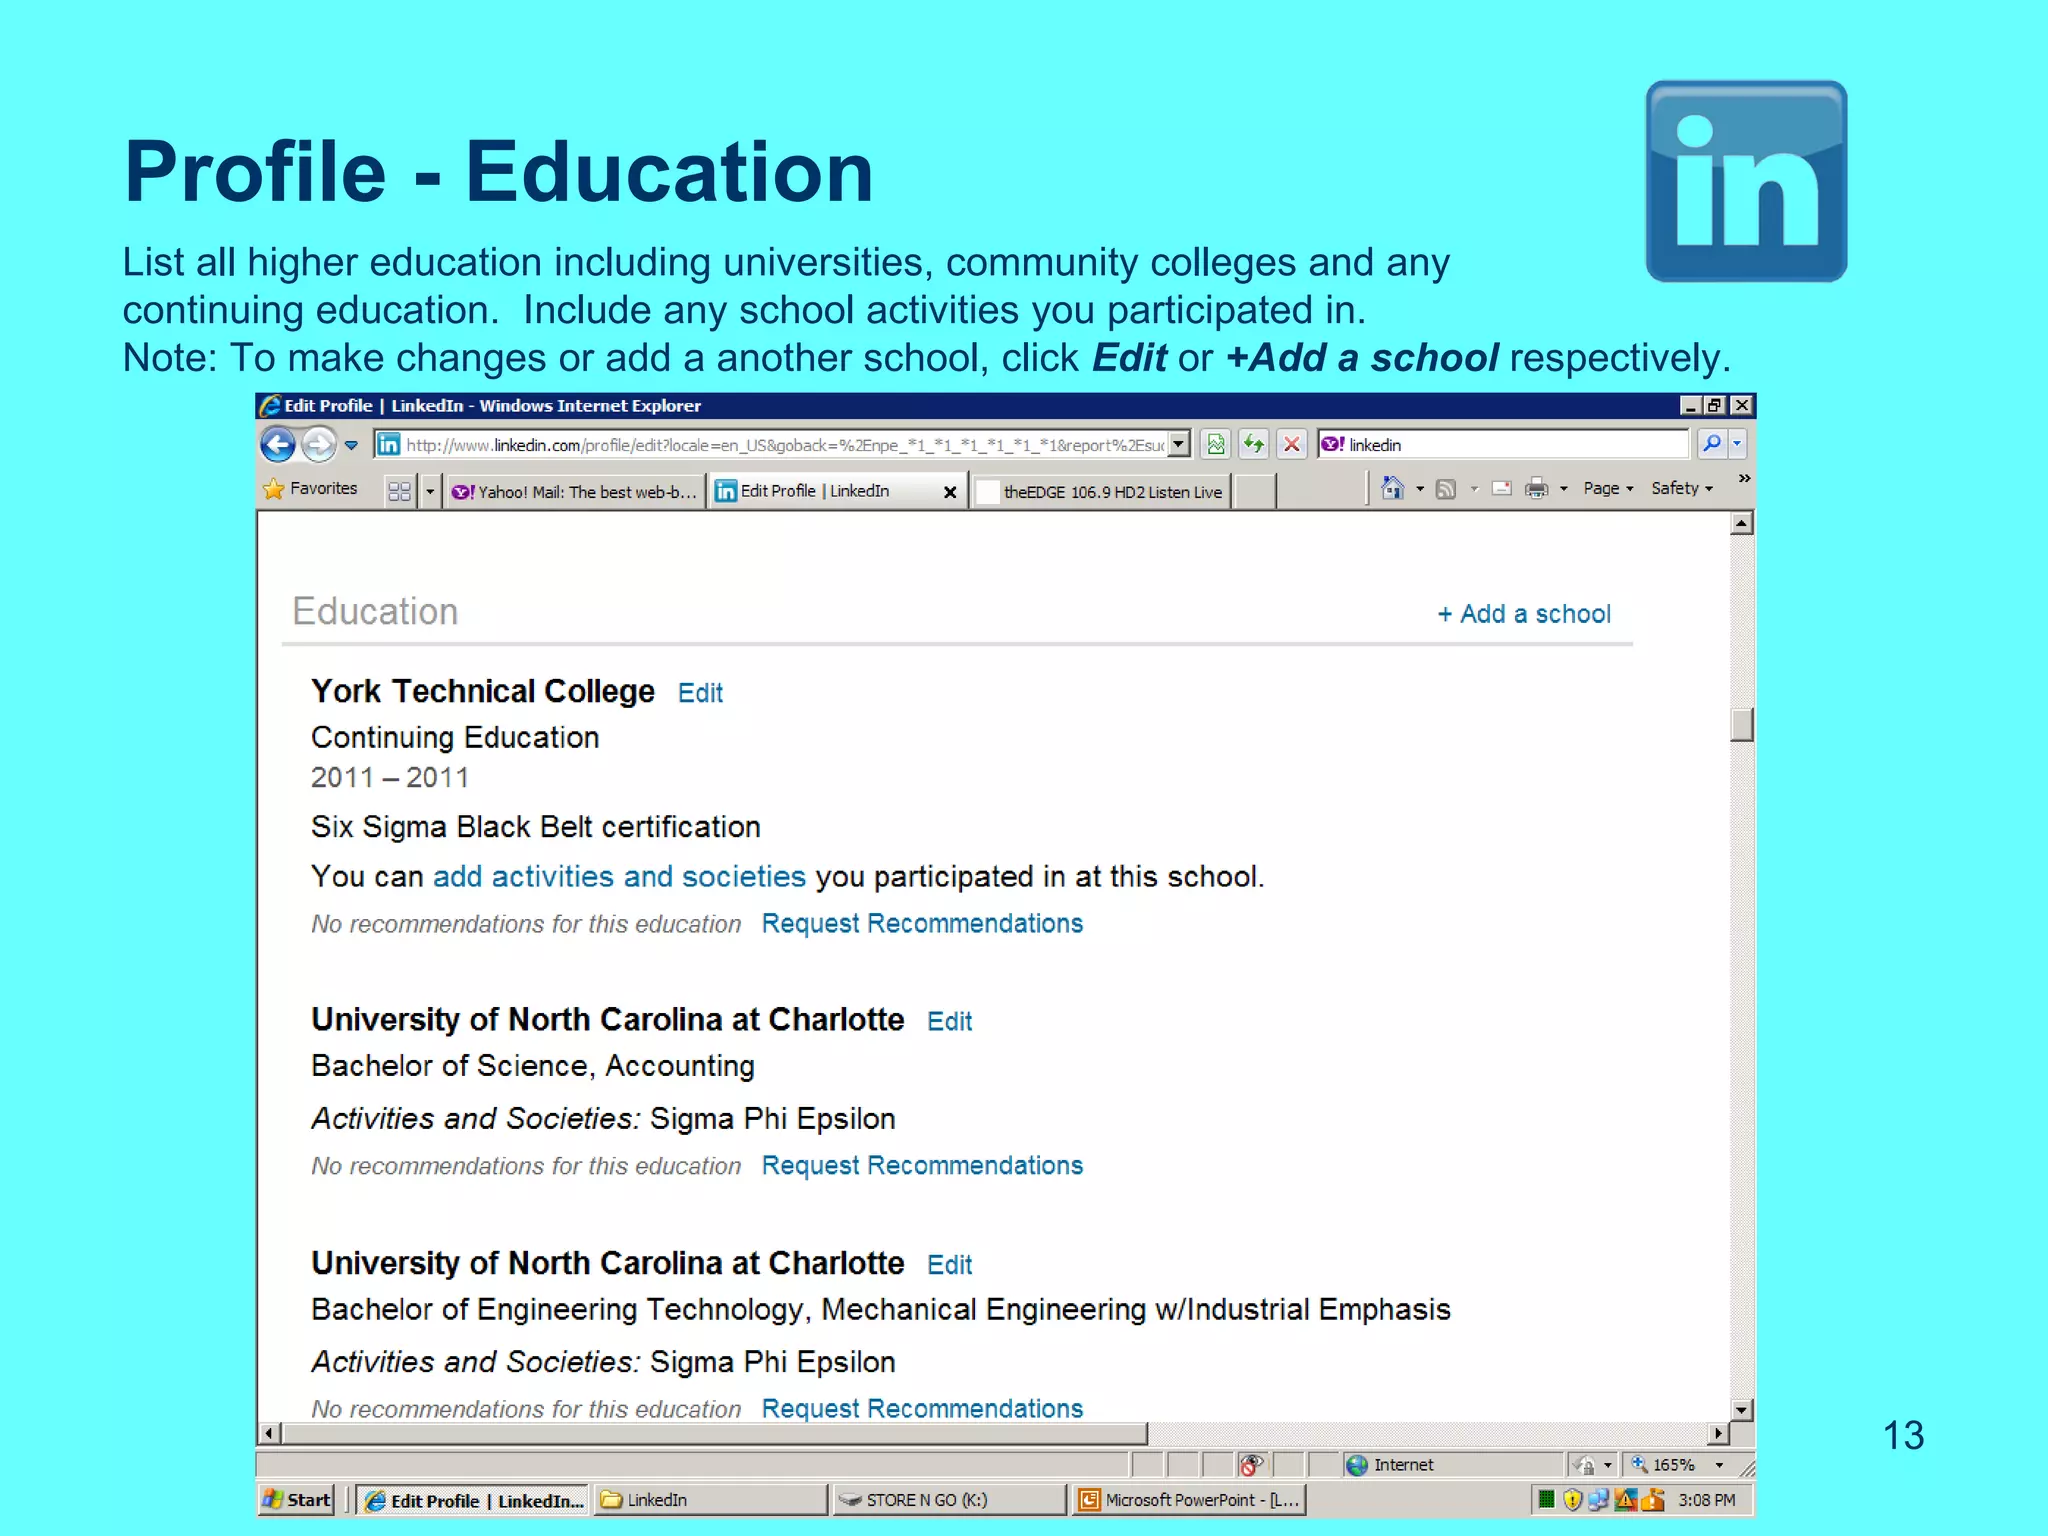This screenshot has width=2048, height=1536.
Task: Open the Home button dropdown arrow
Action: point(1420,489)
